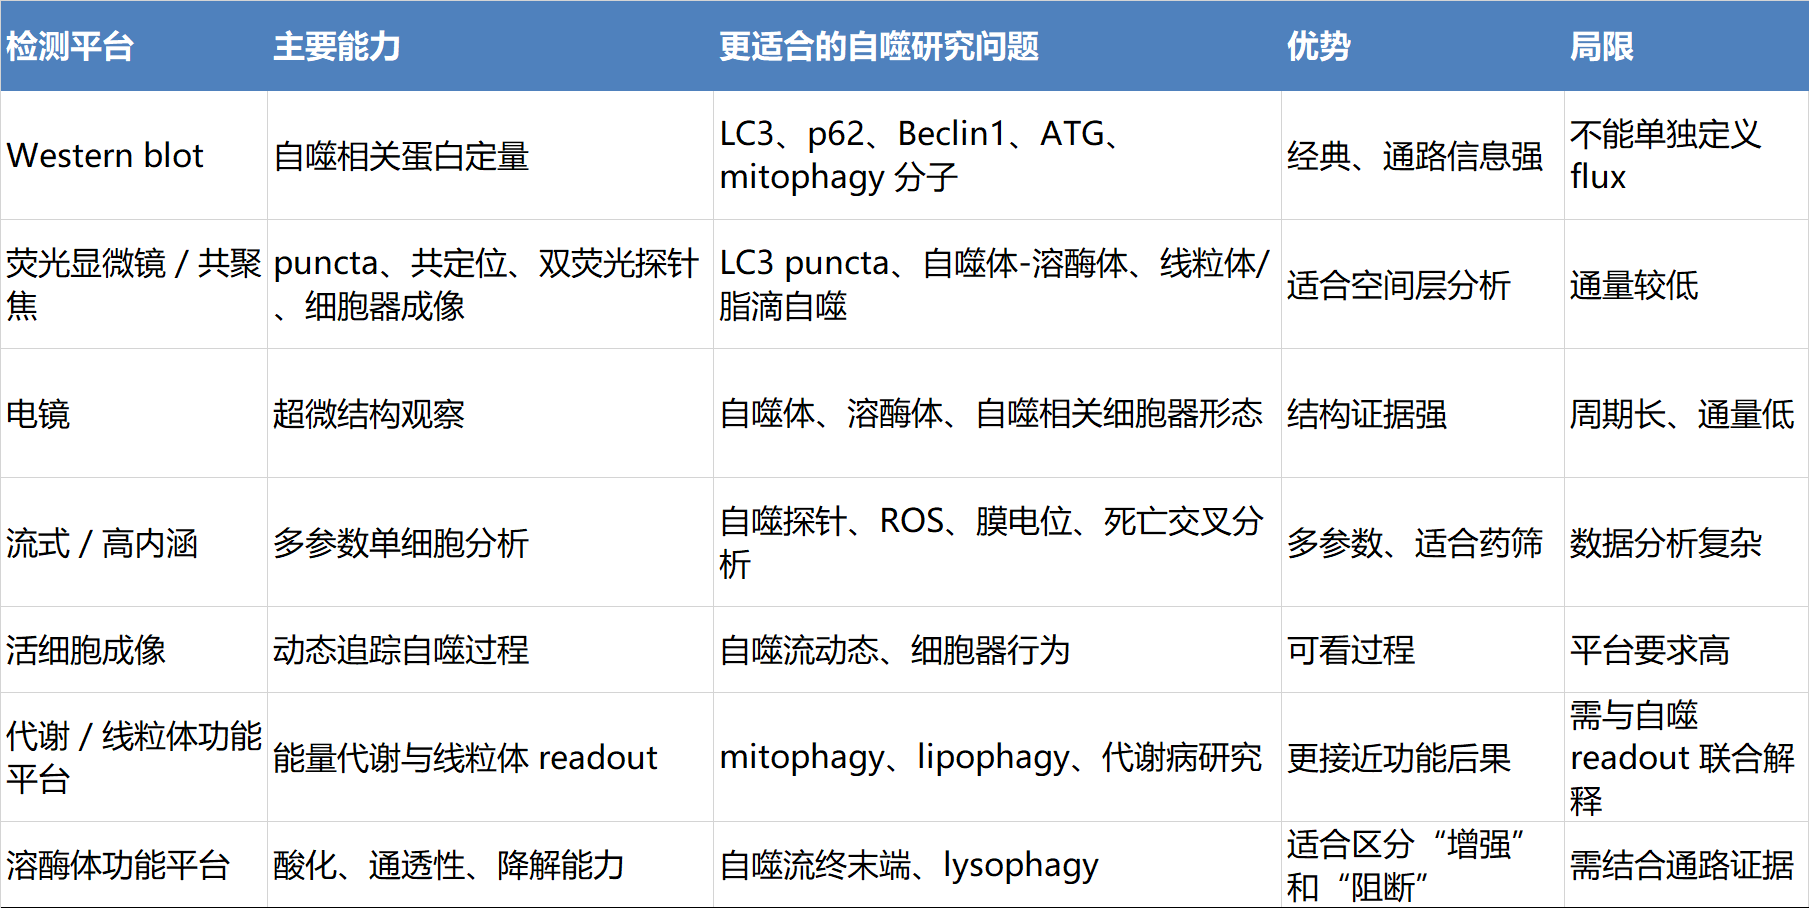
Task: Select the 荧光显微镜 / 共聚焦 cell
Action: [x=133, y=284]
